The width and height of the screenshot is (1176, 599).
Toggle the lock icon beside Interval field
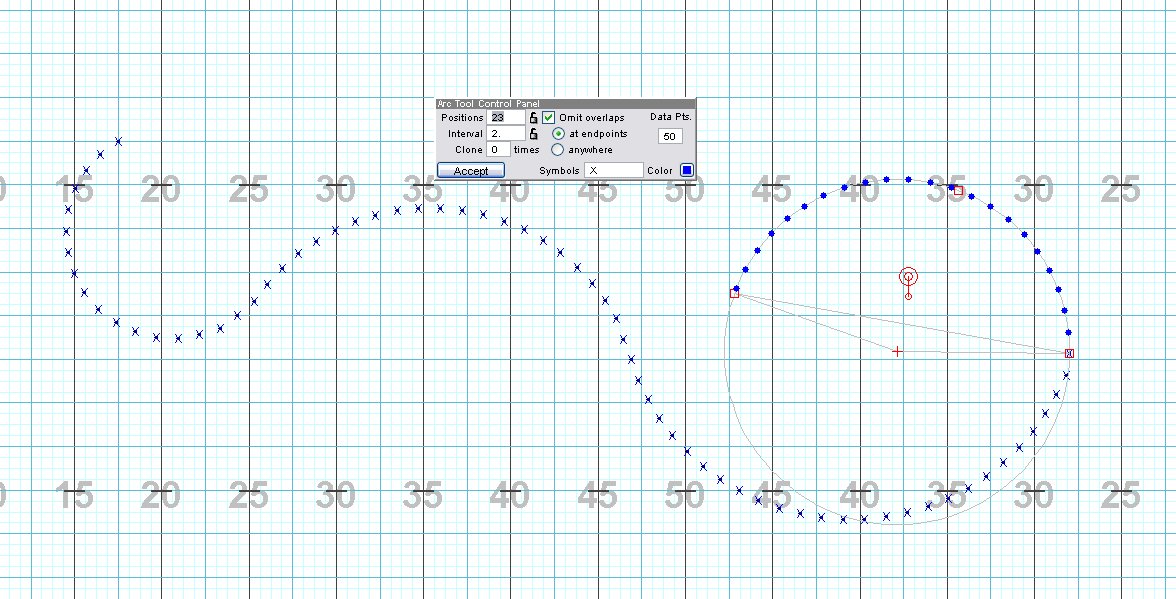pos(533,134)
